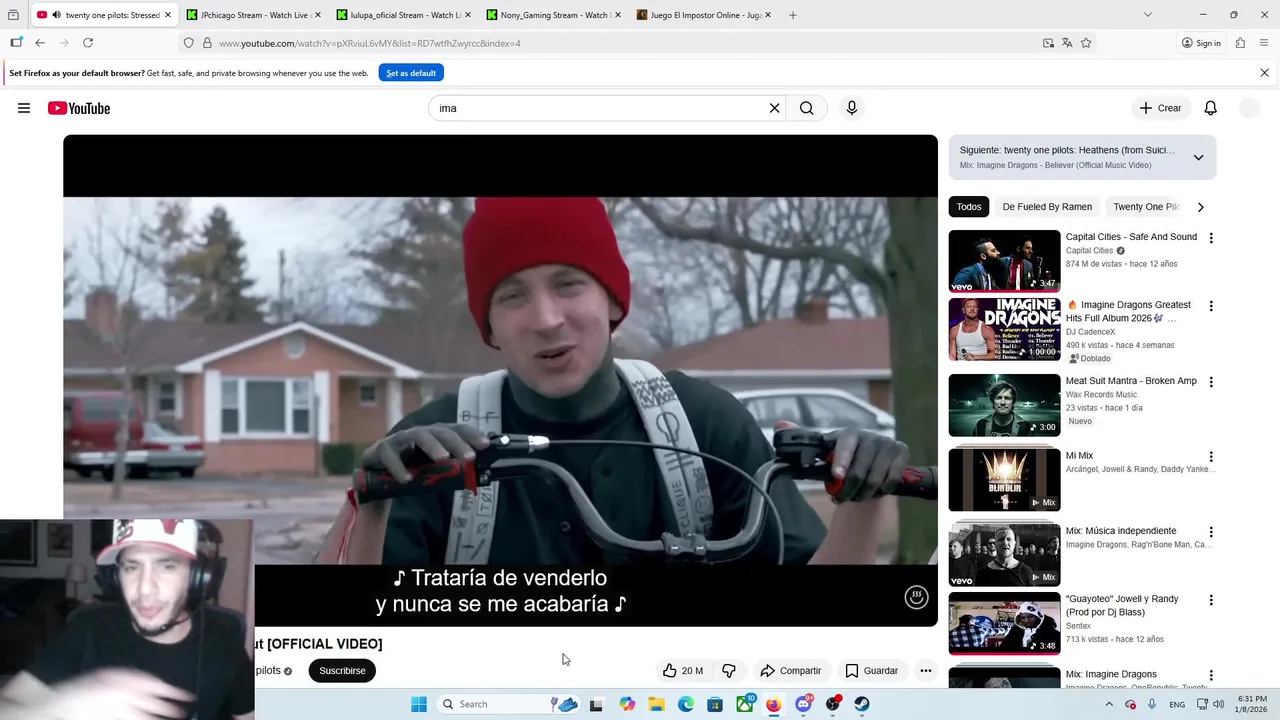Open the round icon on the video corner
The height and width of the screenshot is (720, 1280).
tap(916, 597)
